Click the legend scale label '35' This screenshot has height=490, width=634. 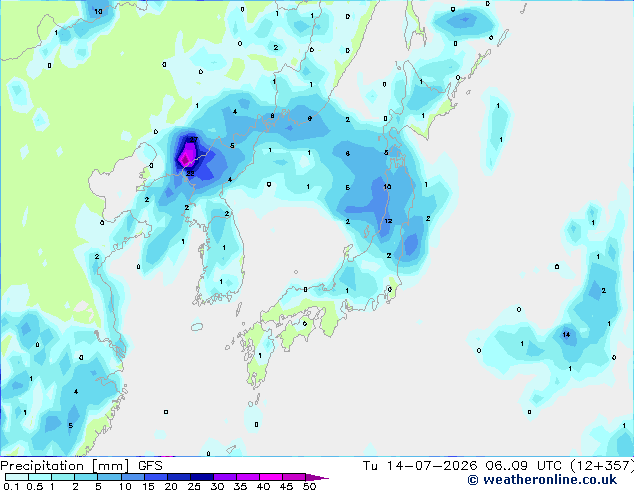pos(240,486)
